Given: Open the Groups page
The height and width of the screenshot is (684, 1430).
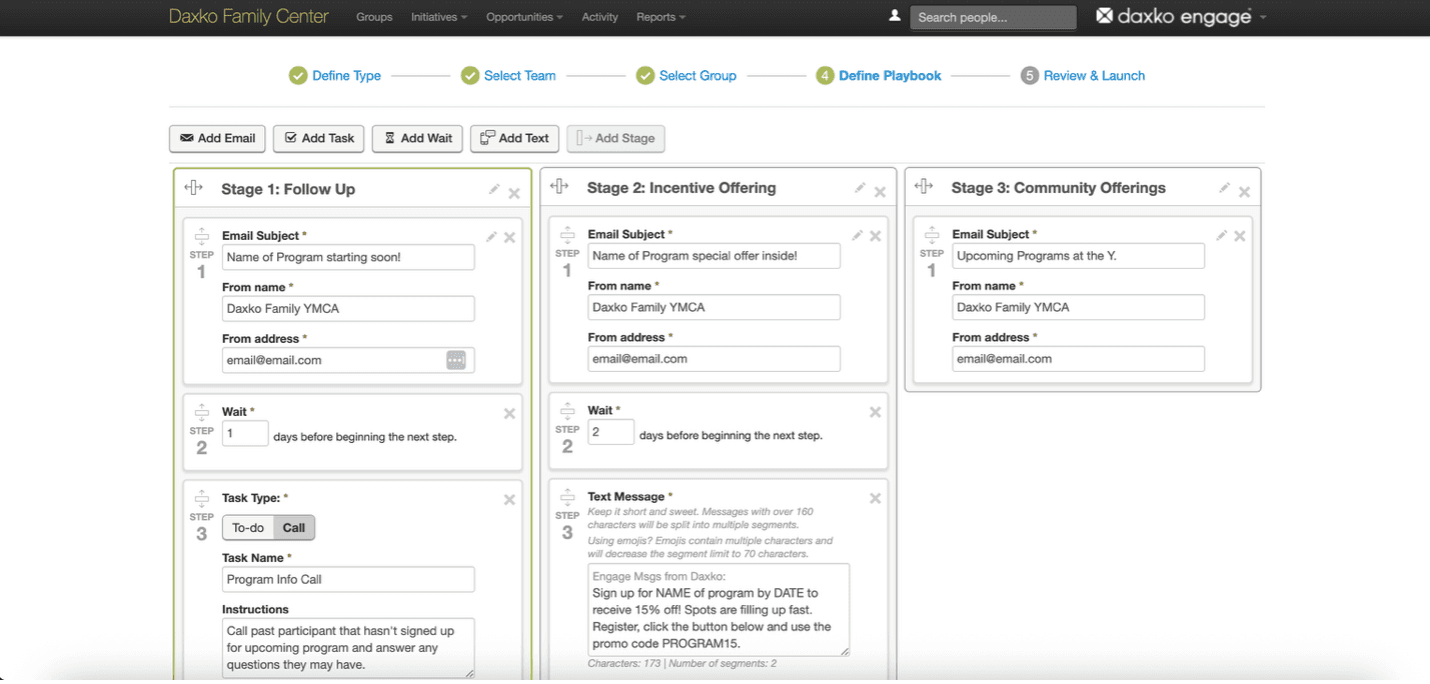Looking at the screenshot, I should pyautogui.click(x=374, y=17).
